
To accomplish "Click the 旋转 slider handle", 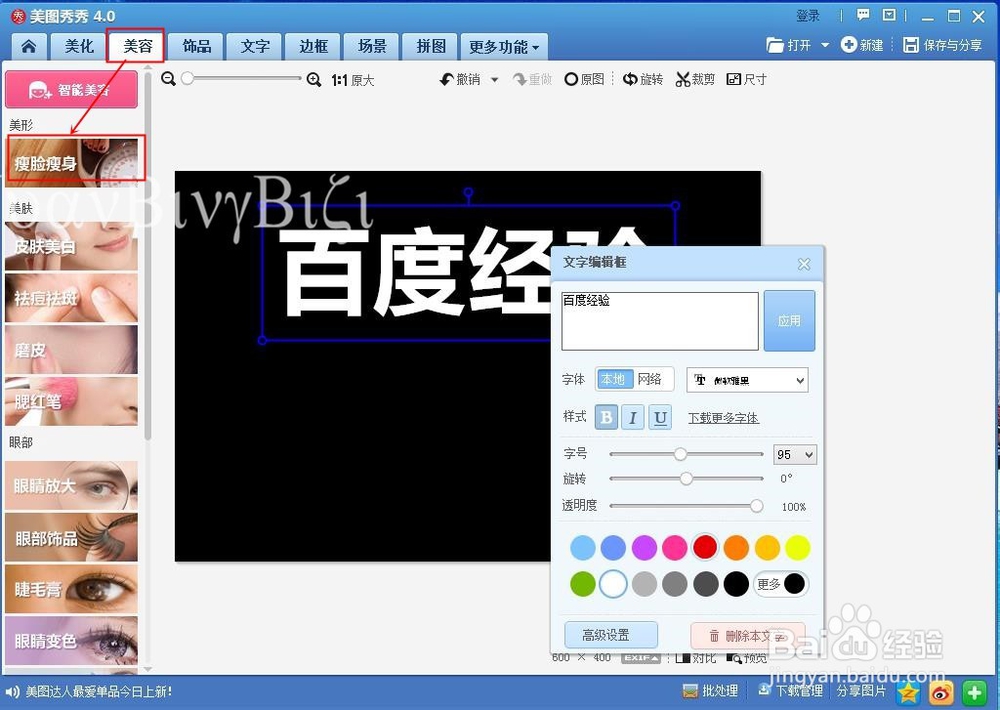I will (686, 478).
